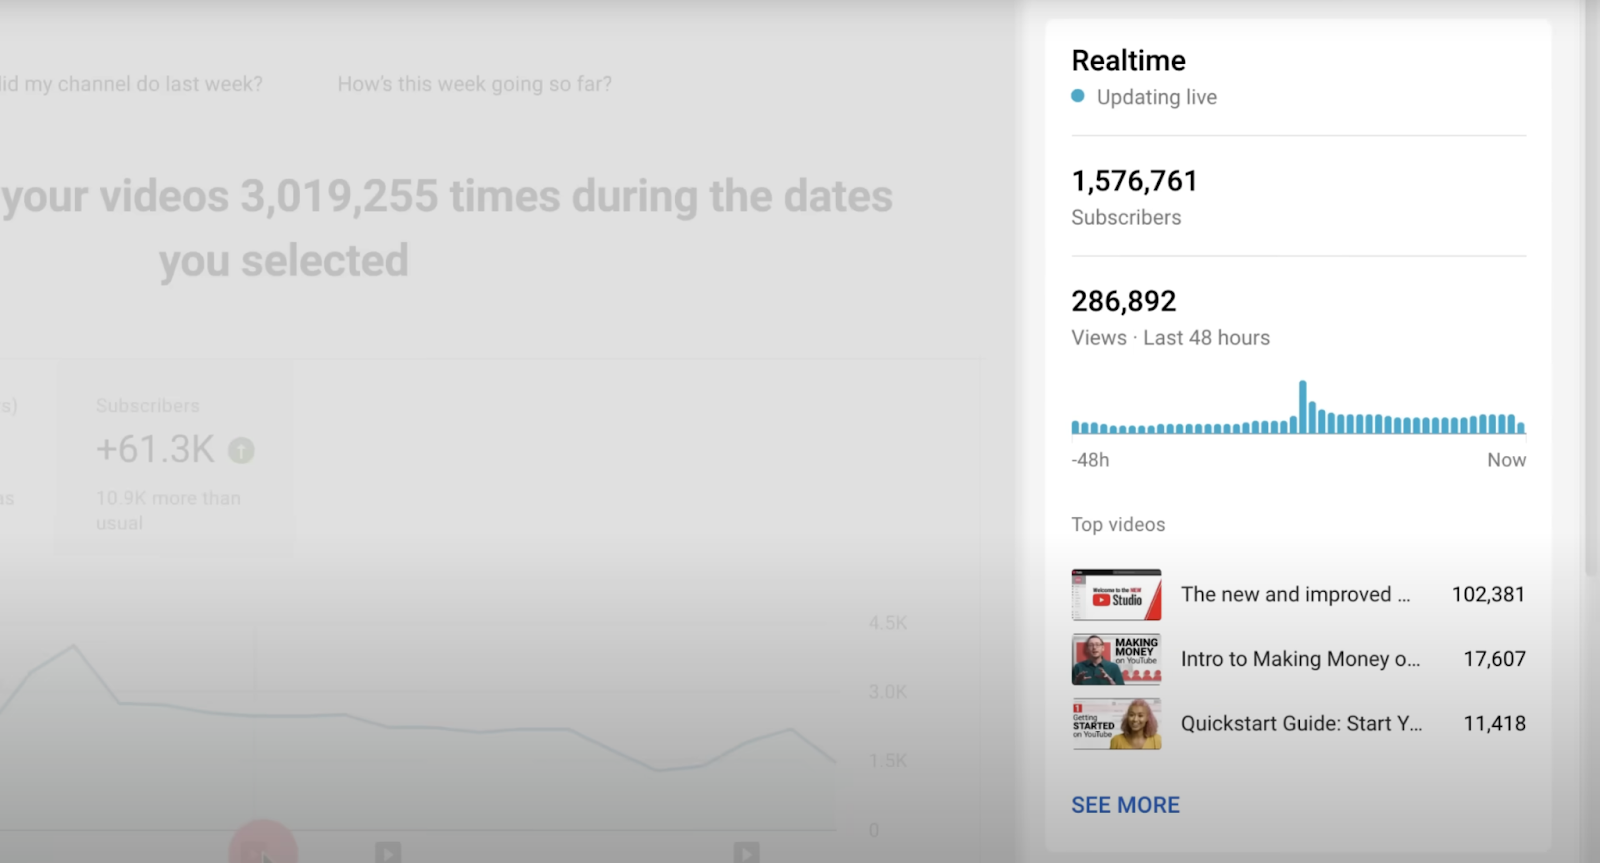
Task: Open 'Intro to Making Money' video thumbnail
Action: pos(1116,659)
